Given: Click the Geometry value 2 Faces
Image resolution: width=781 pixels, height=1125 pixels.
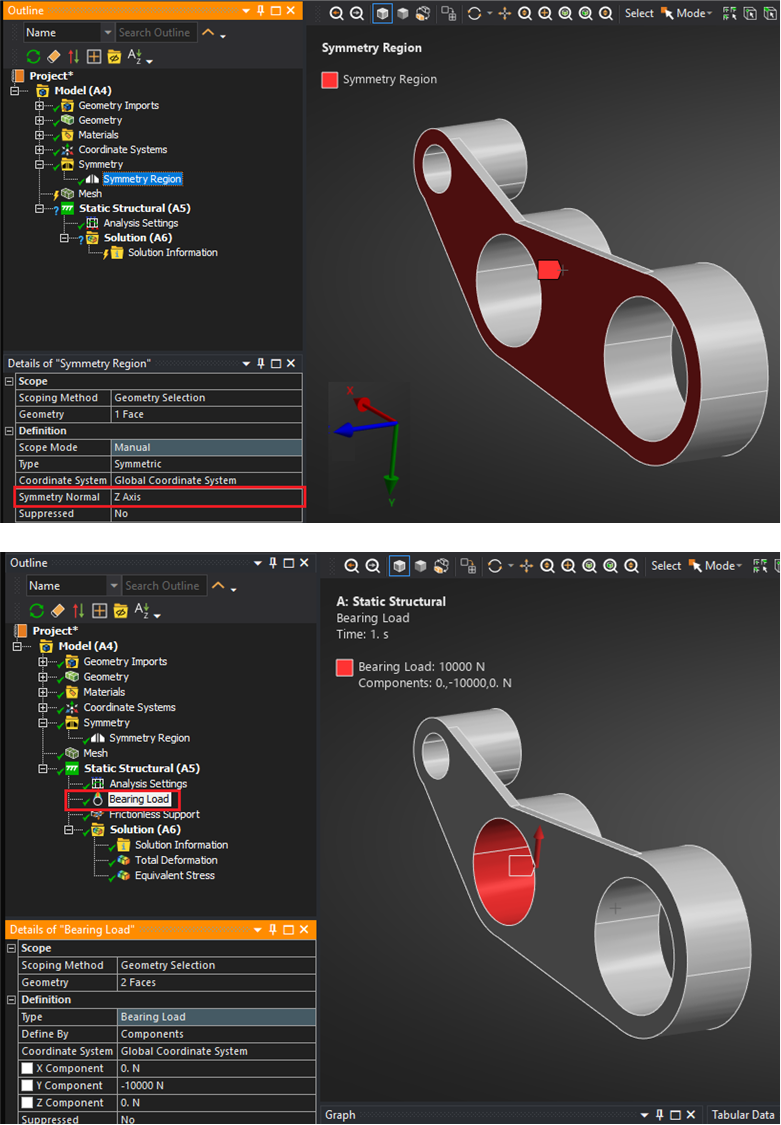Looking at the screenshot, I should point(217,983).
